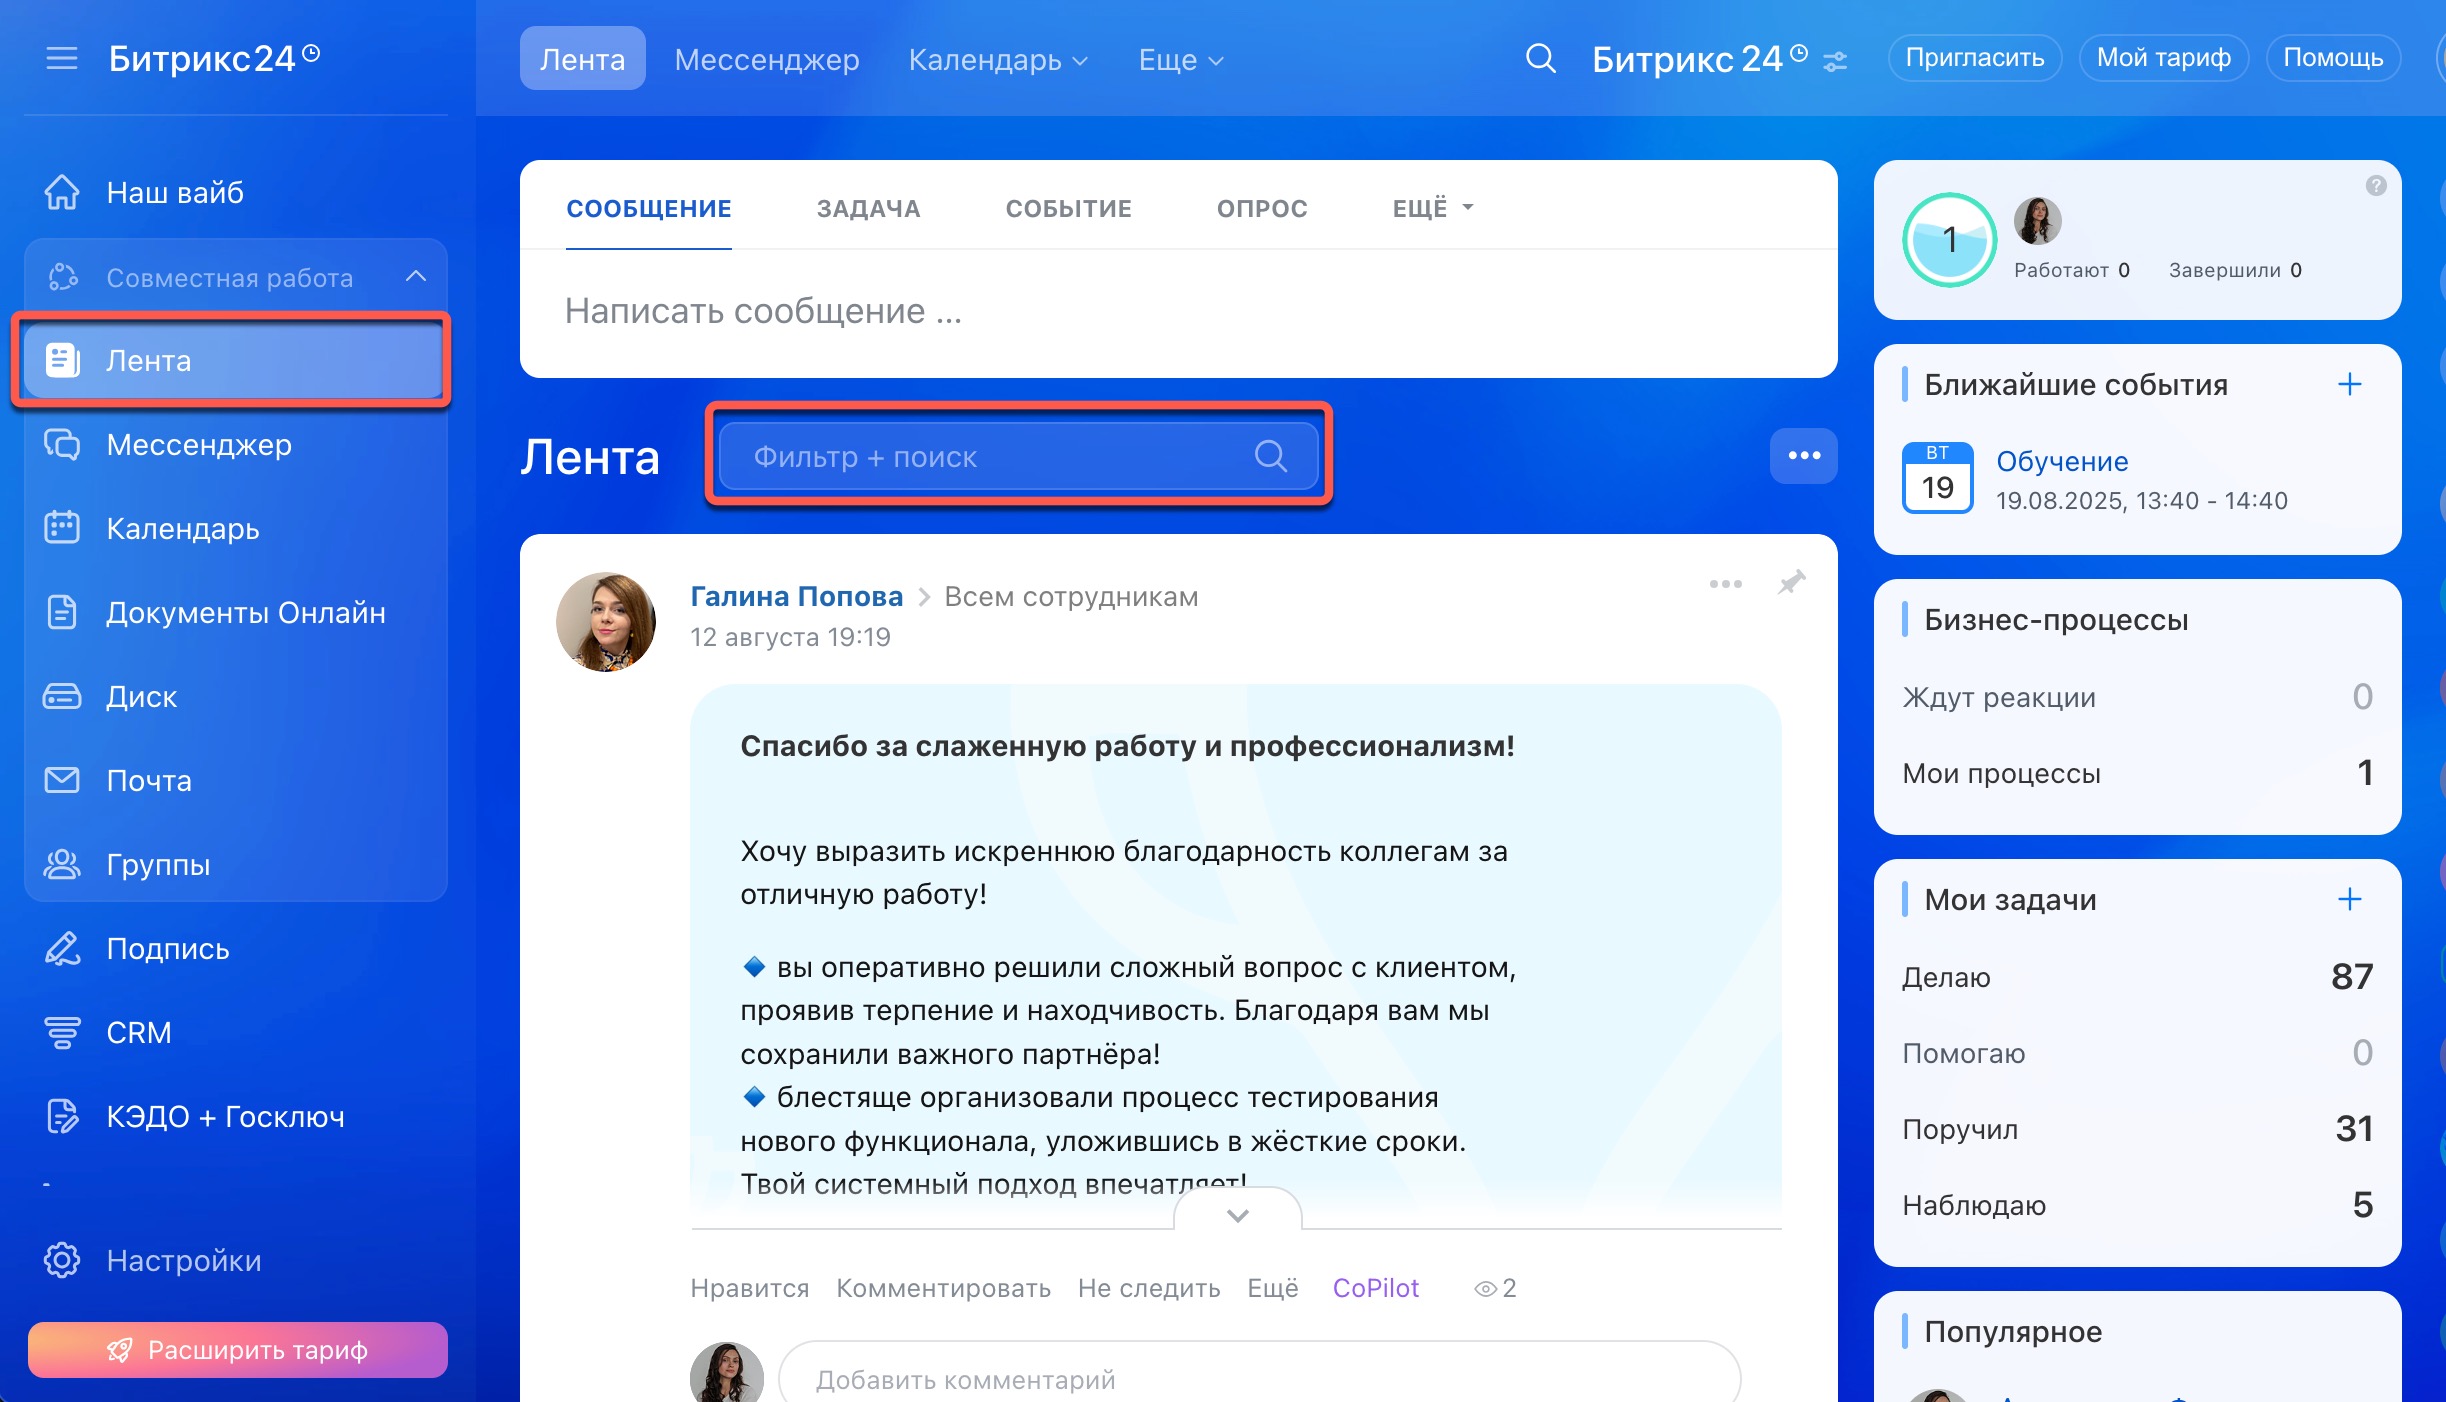Open Мои процессы row
The image size is (2446, 1402).
click(2138, 773)
